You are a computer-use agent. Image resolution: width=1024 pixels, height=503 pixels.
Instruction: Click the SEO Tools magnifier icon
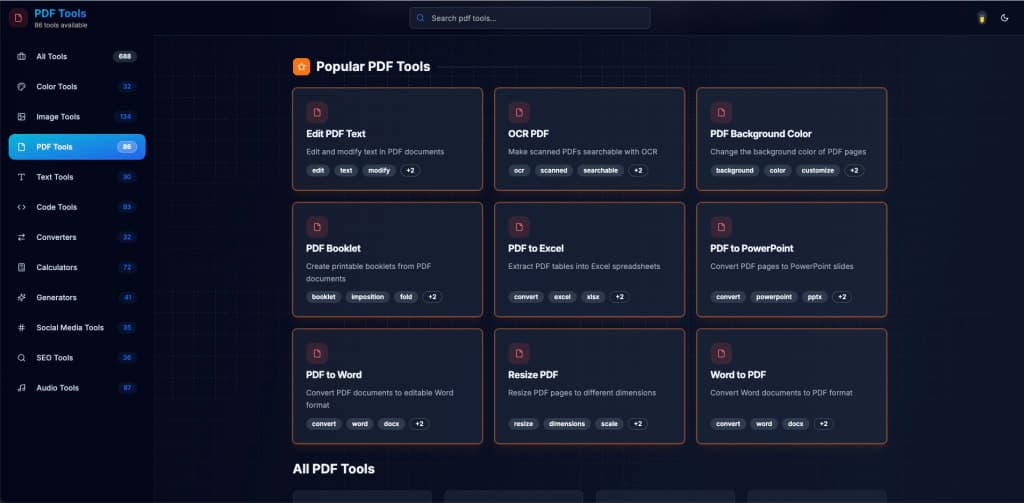click(22, 357)
